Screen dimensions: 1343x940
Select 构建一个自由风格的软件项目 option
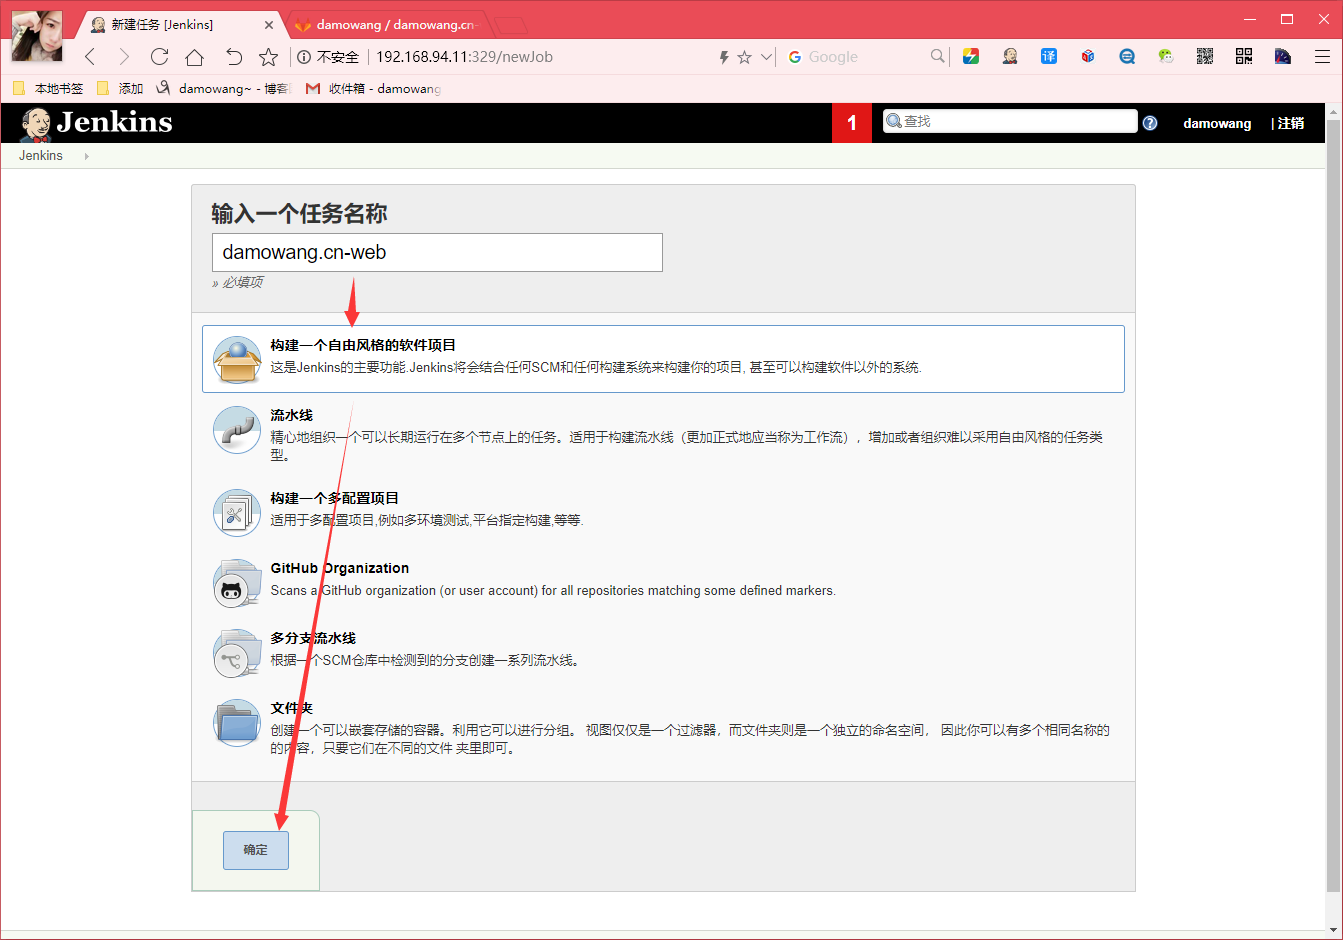tap(663, 359)
